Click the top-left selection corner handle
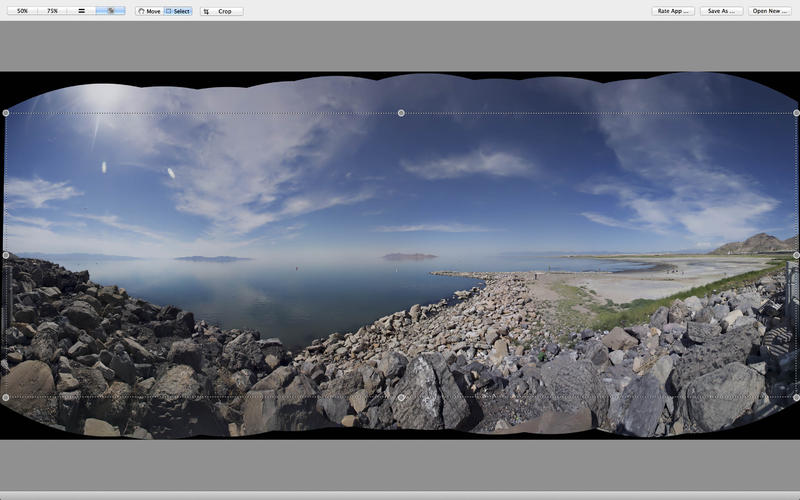The height and width of the screenshot is (500, 800). (6, 113)
